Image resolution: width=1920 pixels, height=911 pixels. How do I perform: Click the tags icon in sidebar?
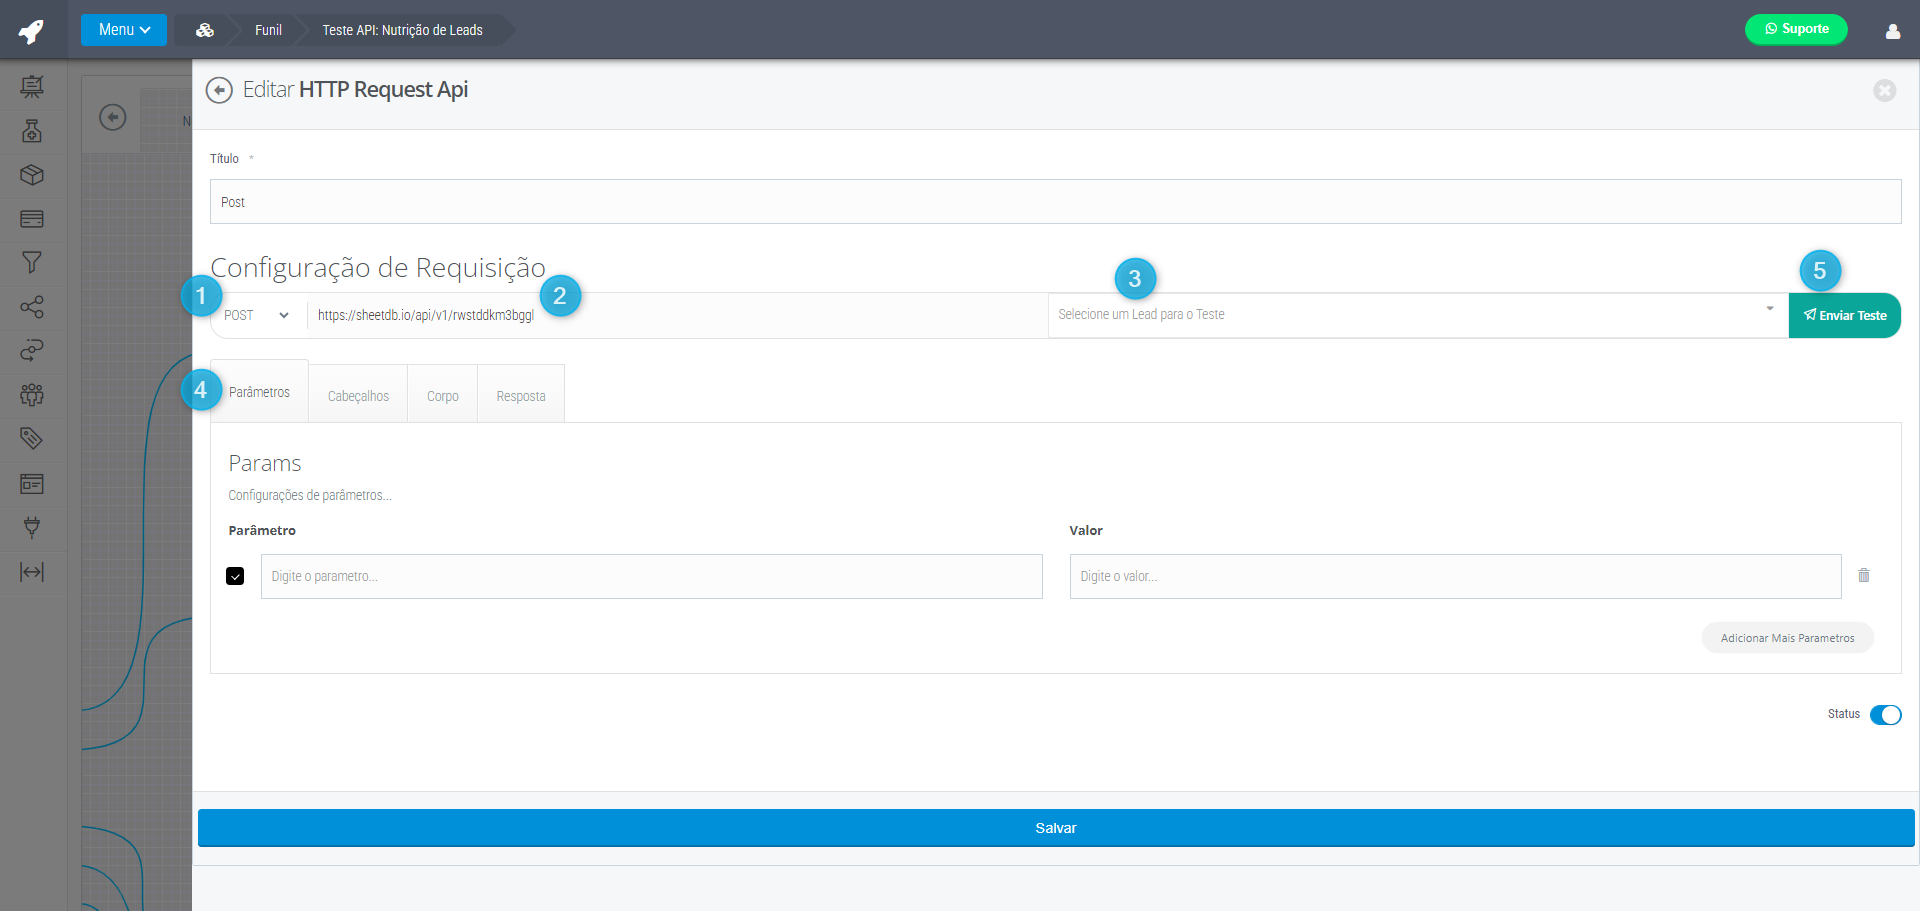(x=32, y=438)
